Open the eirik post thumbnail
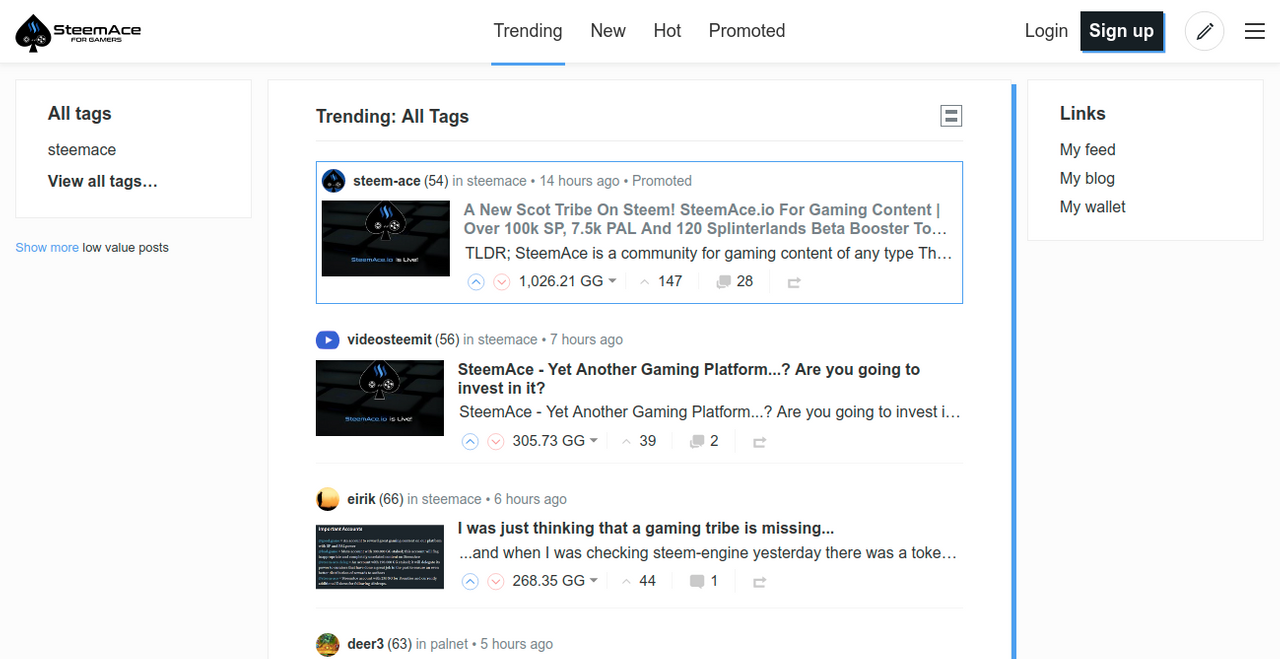This screenshot has width=1280, height=659. click(380, 556)
